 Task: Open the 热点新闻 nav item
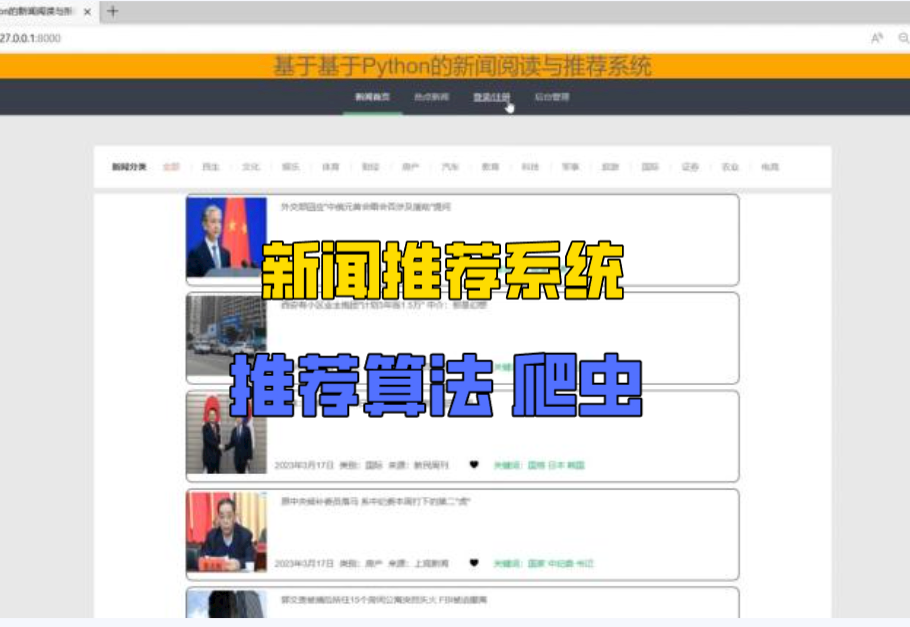432,97
